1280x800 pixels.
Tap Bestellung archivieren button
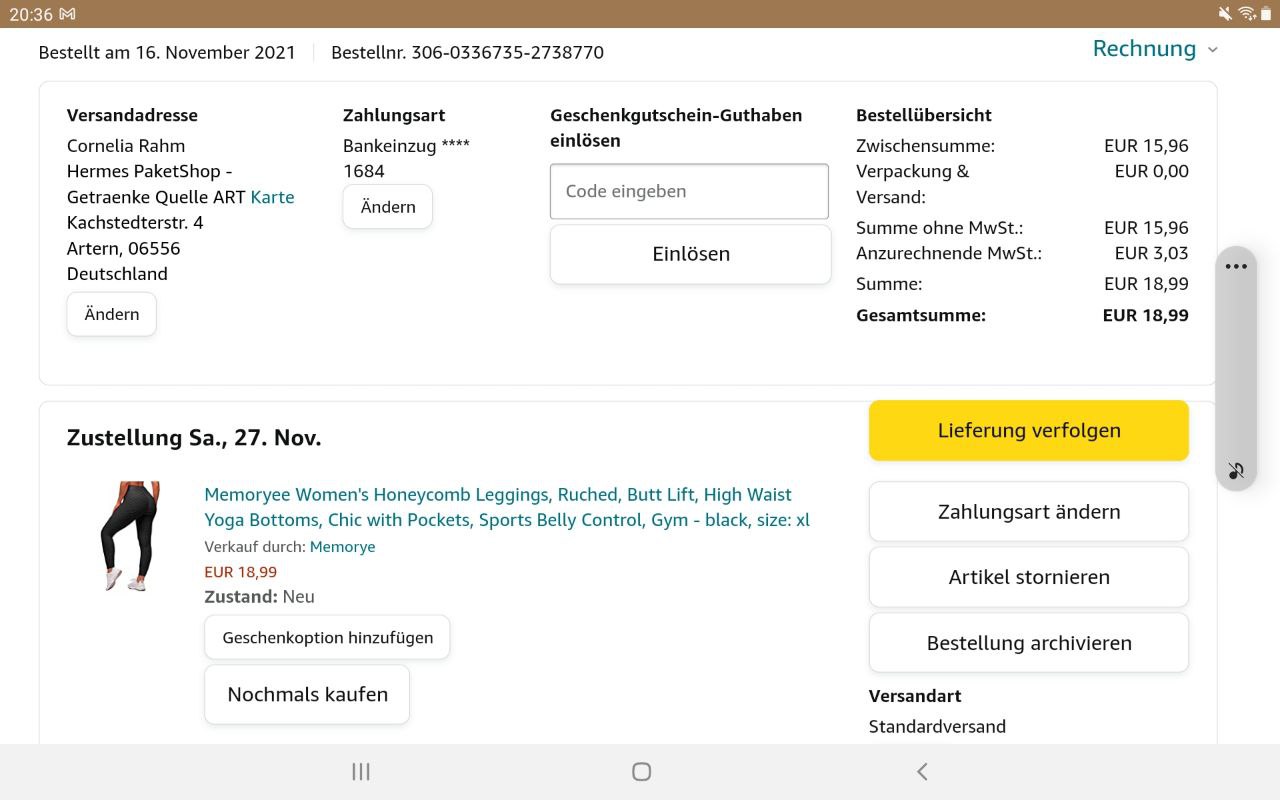(1029, 643)
